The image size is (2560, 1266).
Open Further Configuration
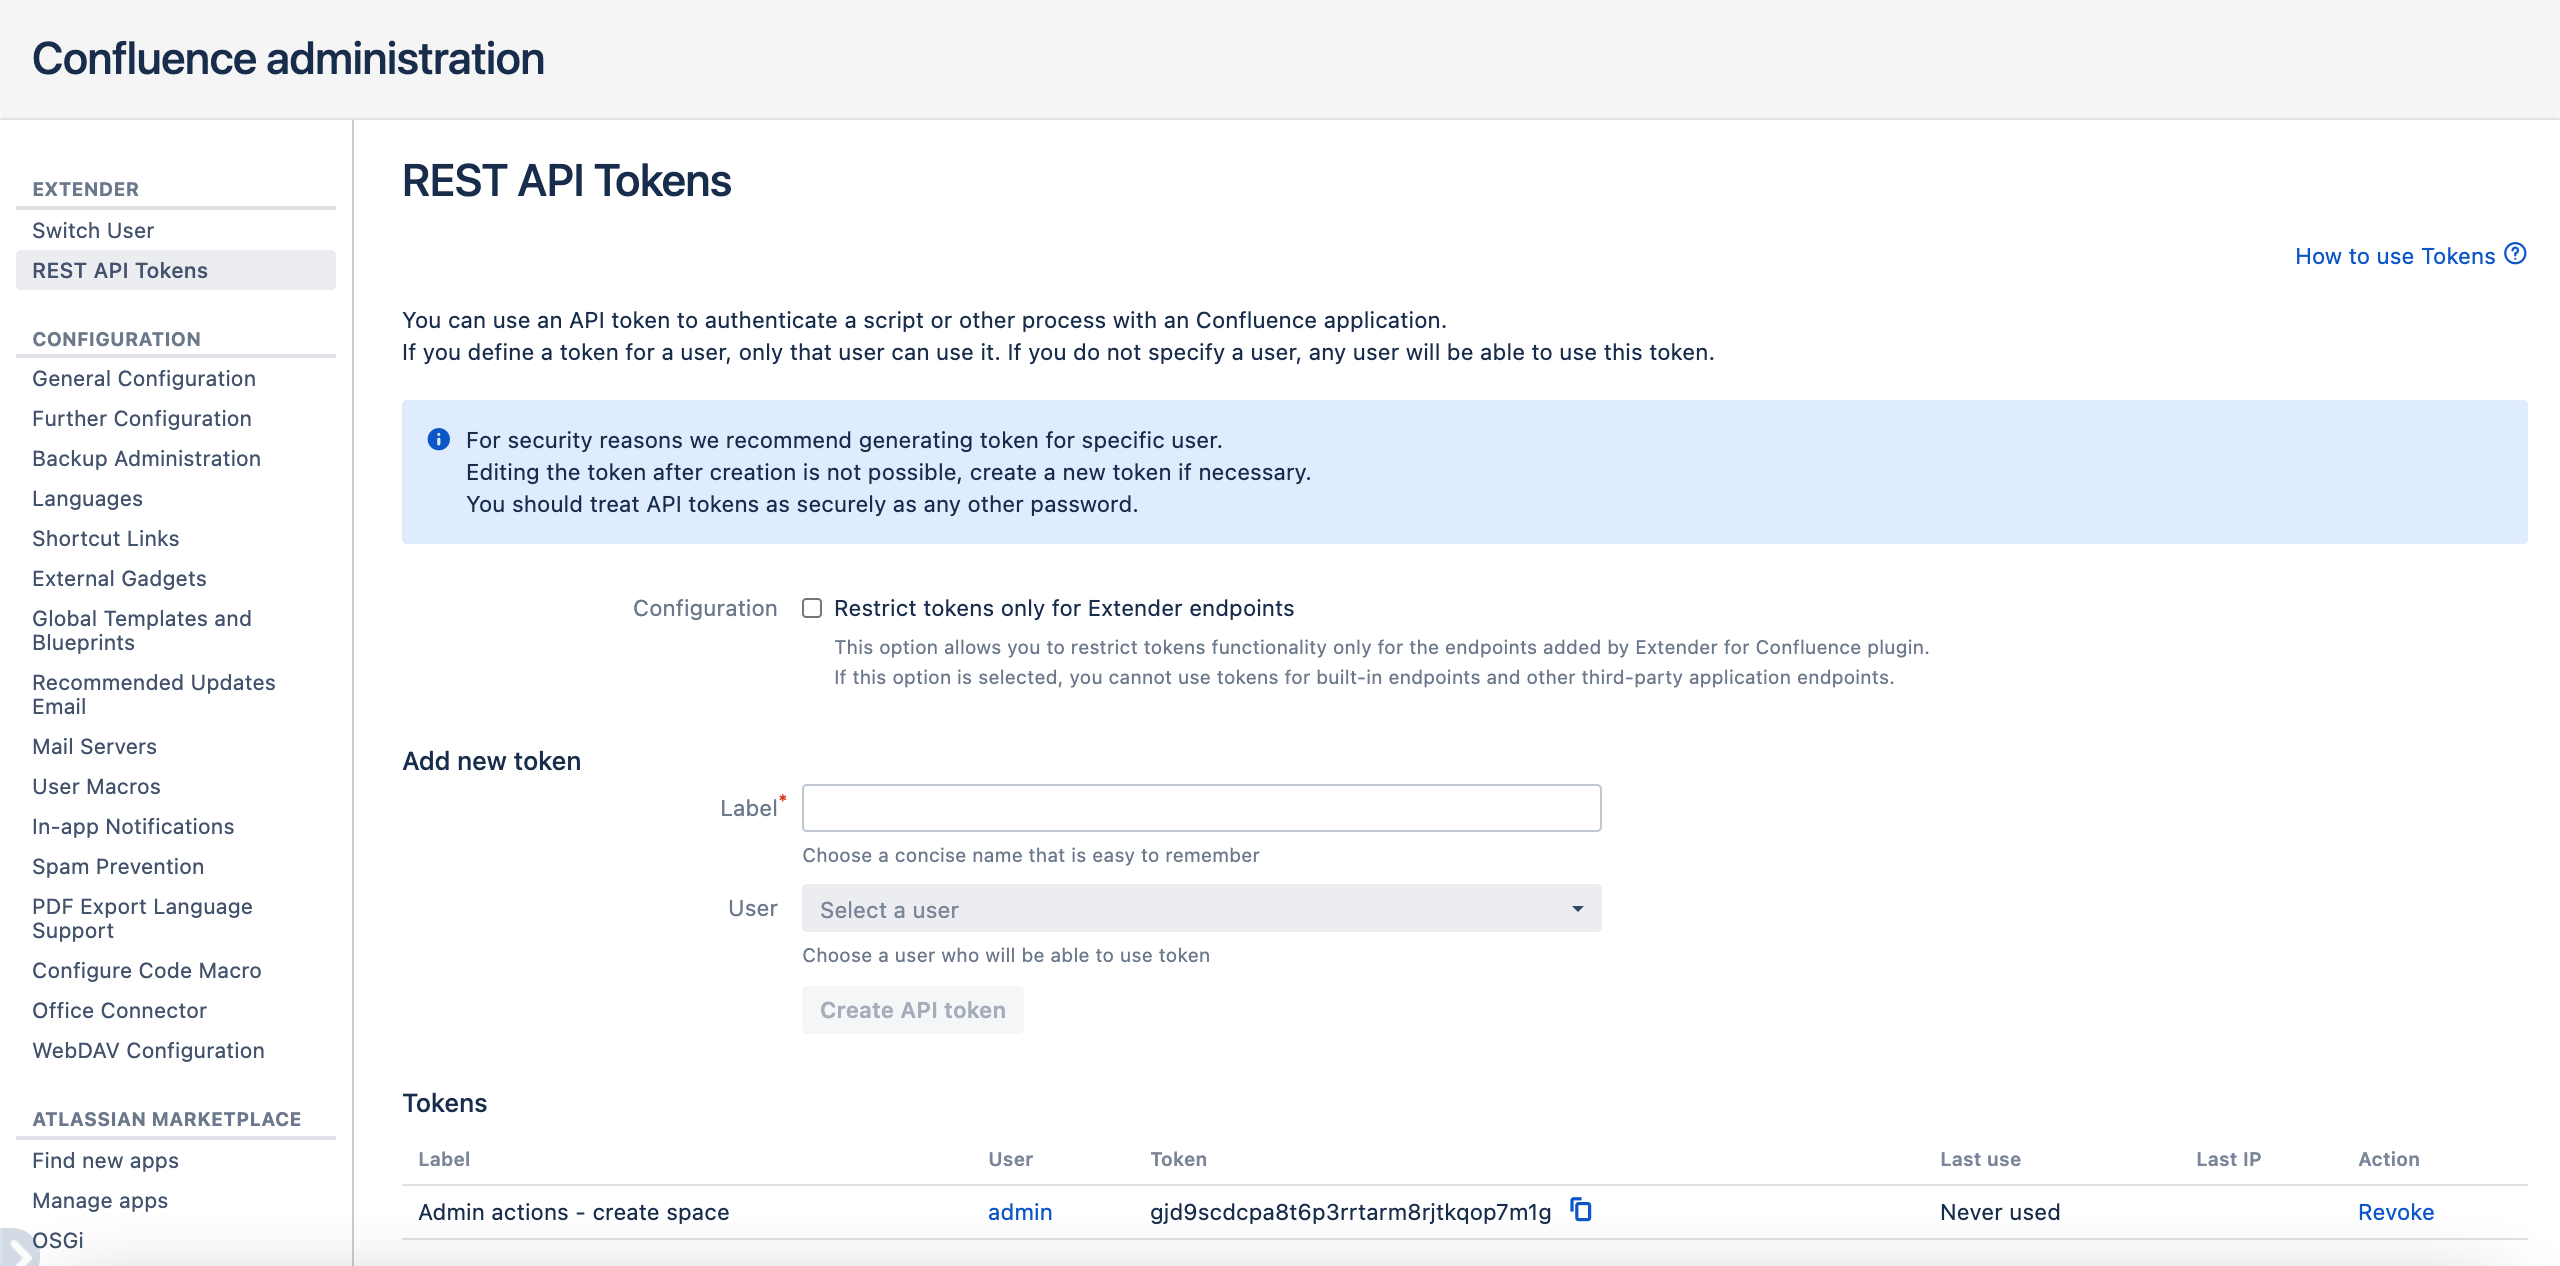pyautogui.click(x=142, y=418)
